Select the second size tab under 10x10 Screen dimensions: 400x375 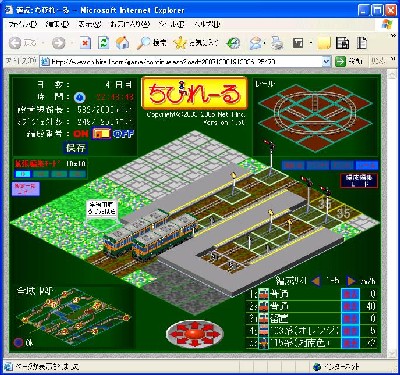tap(41, 174)
